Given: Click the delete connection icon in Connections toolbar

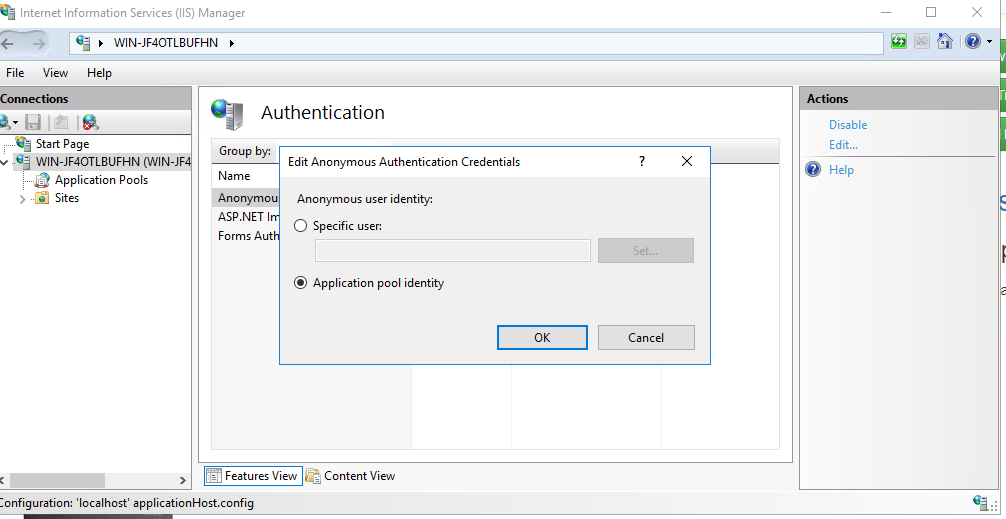Looking at the screenshot, I should [90, 122].
